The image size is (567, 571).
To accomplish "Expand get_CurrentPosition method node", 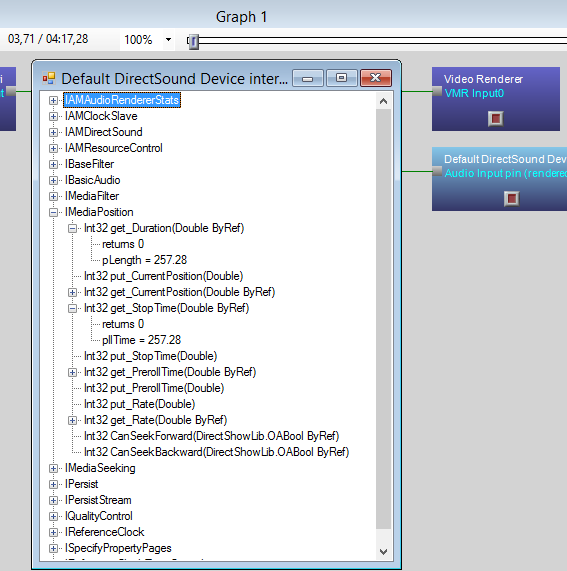I will [x=72, y=292].
